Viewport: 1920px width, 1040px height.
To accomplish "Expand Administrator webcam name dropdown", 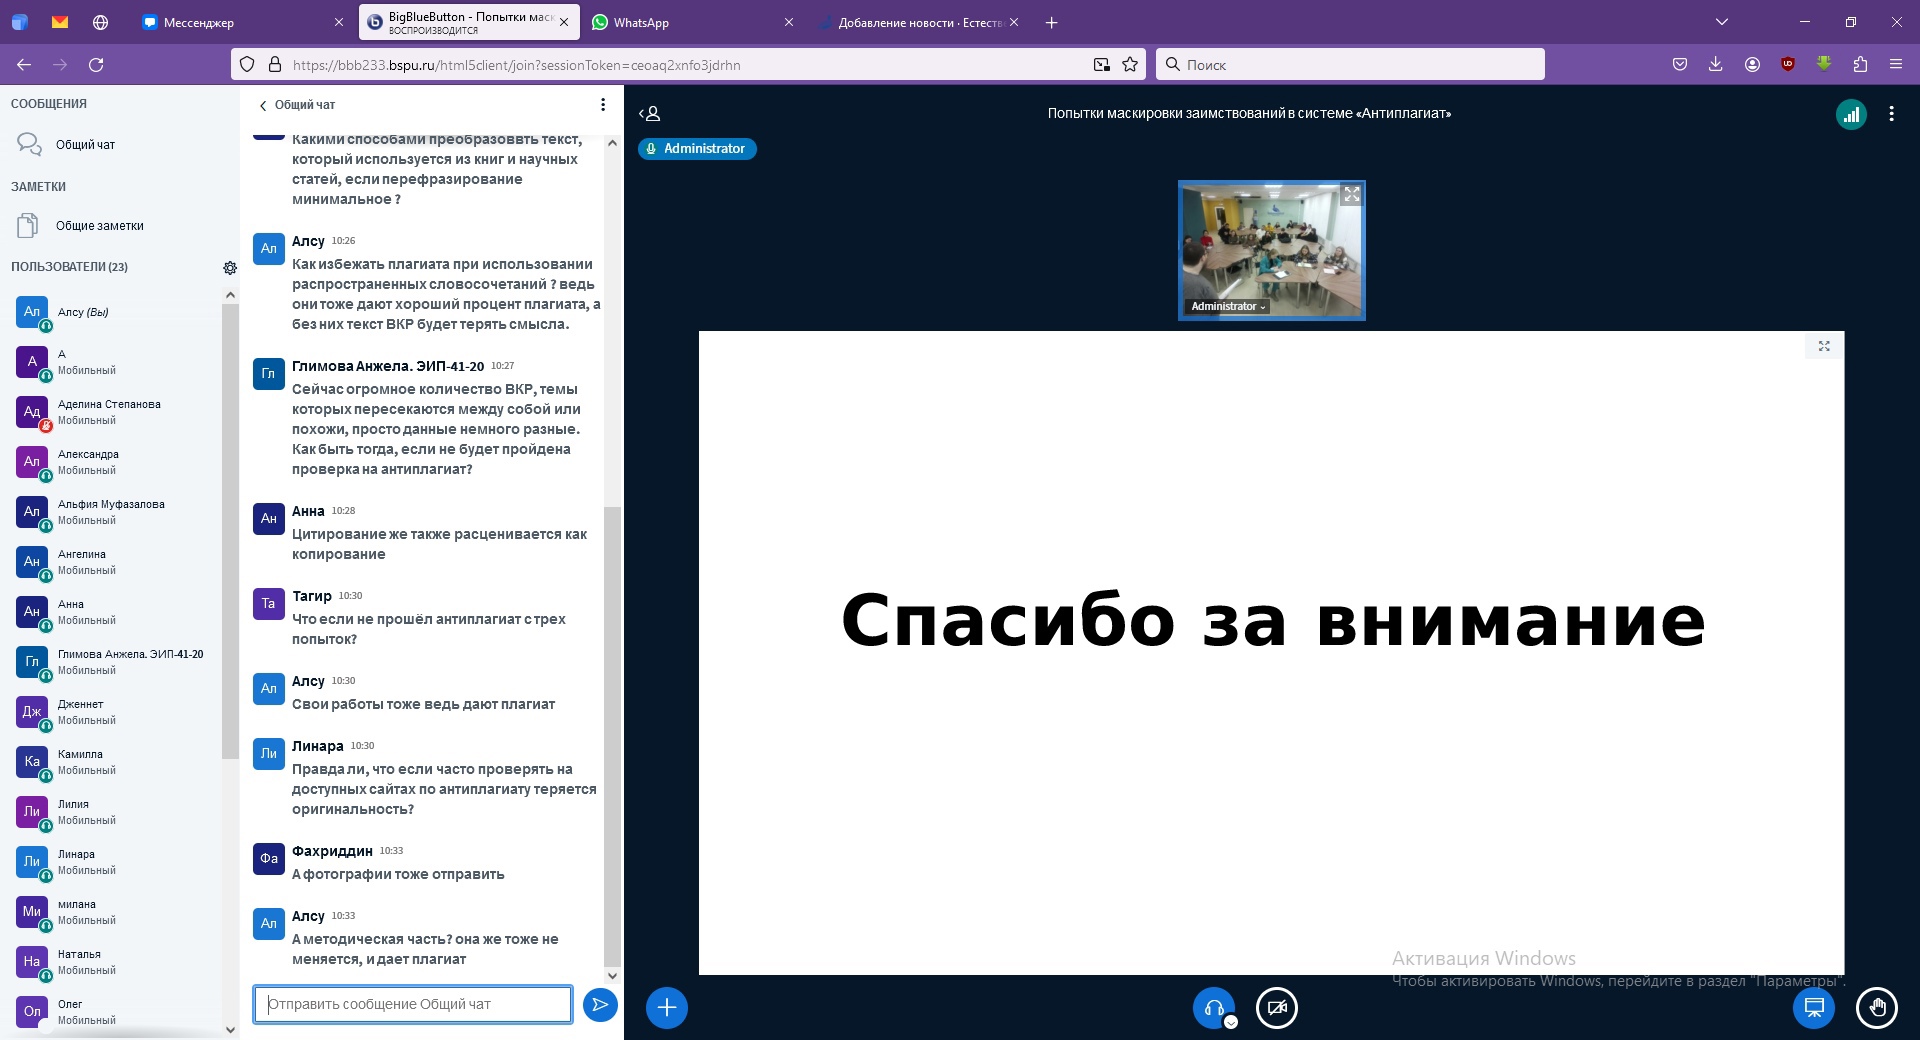I will [x=1228, y=307].
